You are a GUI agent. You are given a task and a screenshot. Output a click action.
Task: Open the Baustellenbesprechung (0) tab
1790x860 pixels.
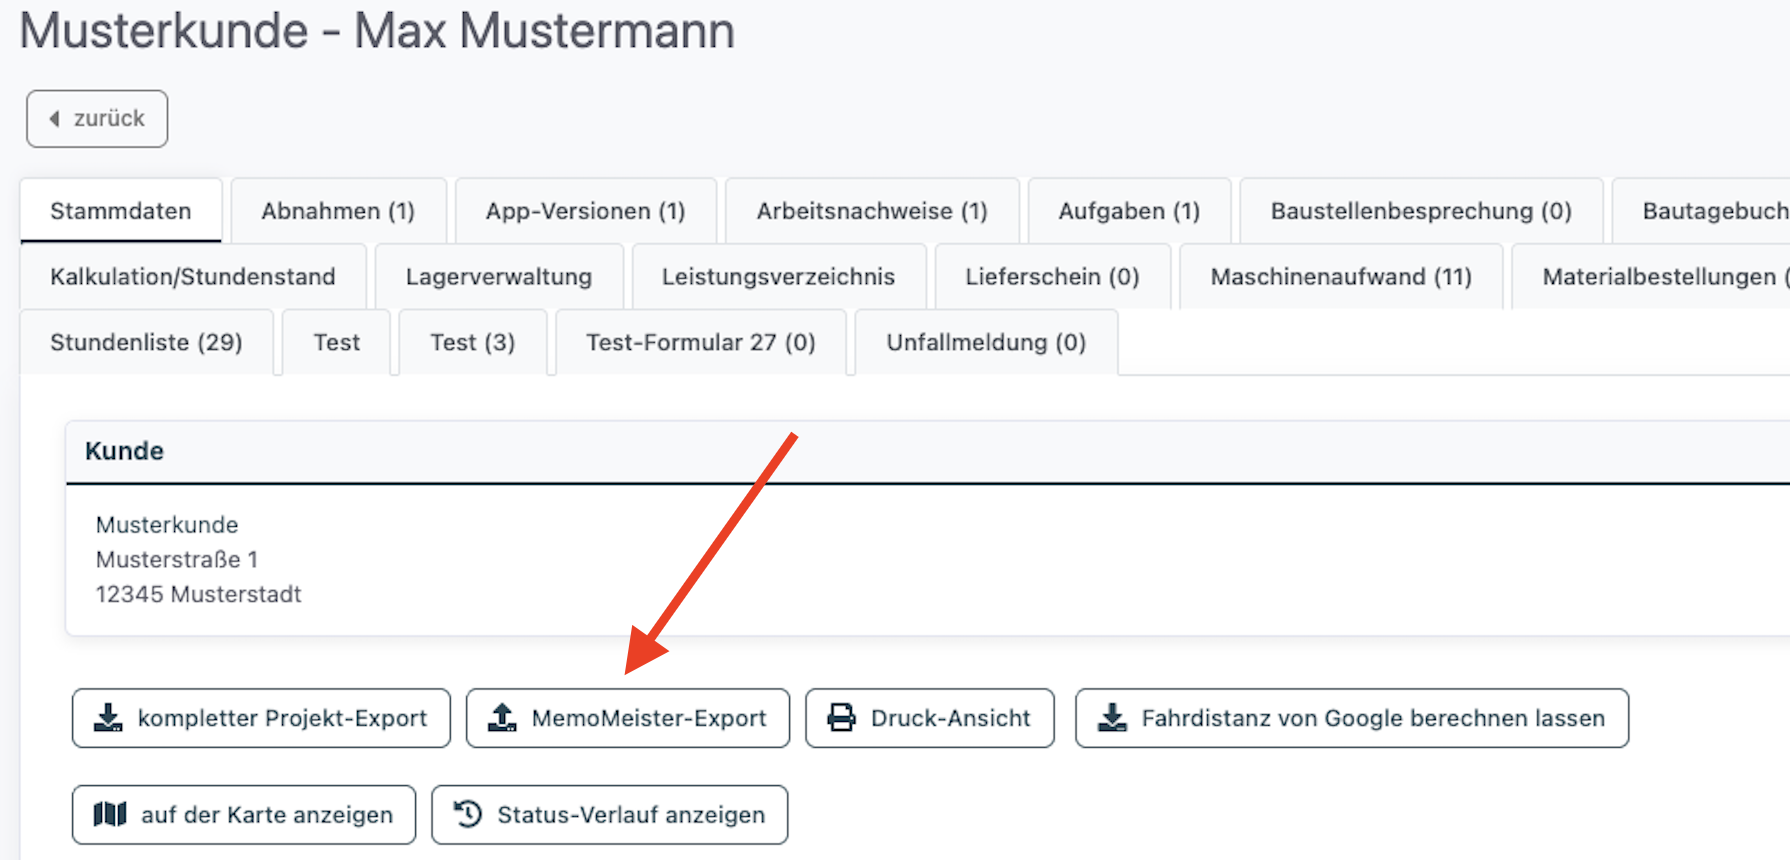(x=1420, y=211)
